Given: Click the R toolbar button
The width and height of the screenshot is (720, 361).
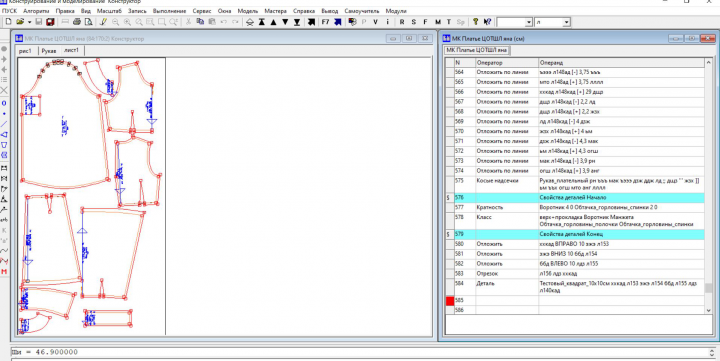Looking at the screenshot, I should [402, 22].
